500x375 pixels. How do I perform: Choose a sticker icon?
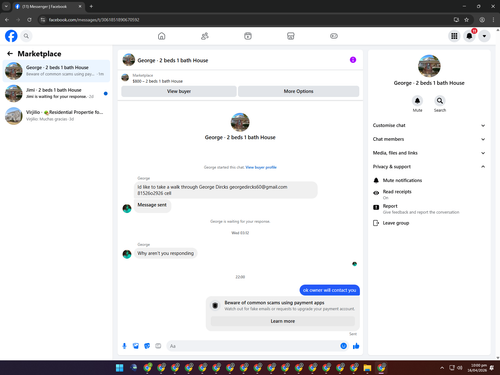pos(147,346)
